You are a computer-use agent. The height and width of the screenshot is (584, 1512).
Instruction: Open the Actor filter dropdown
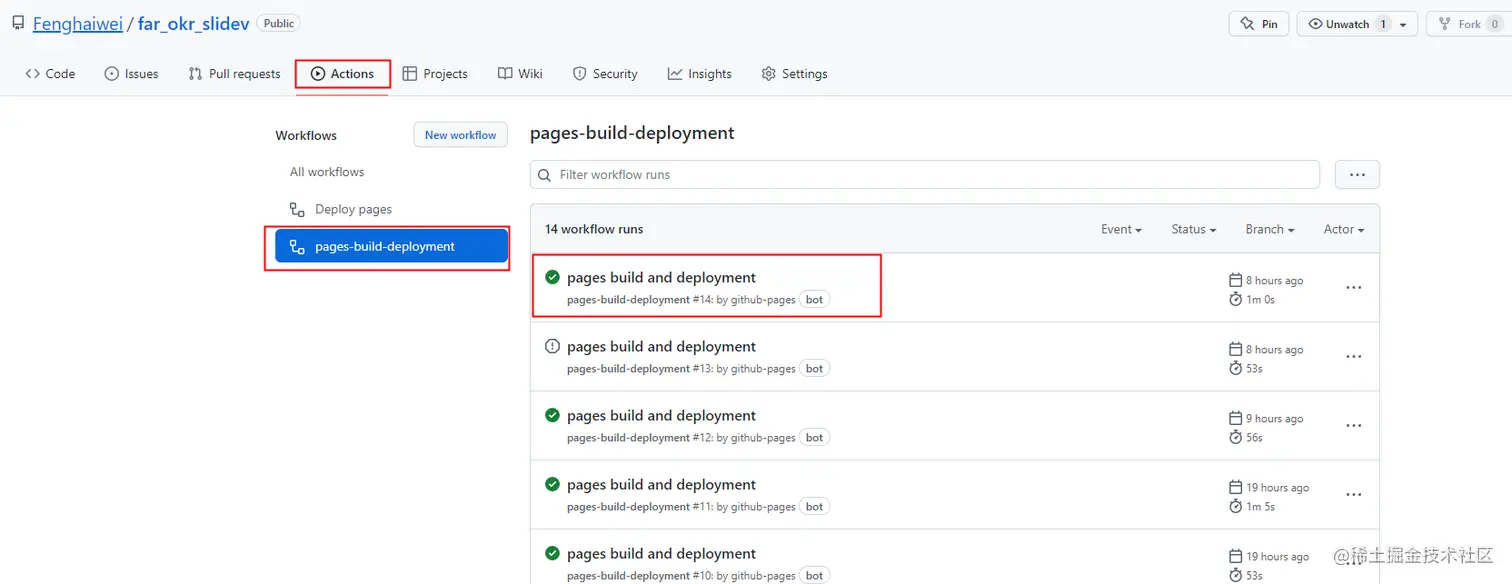1344,229
